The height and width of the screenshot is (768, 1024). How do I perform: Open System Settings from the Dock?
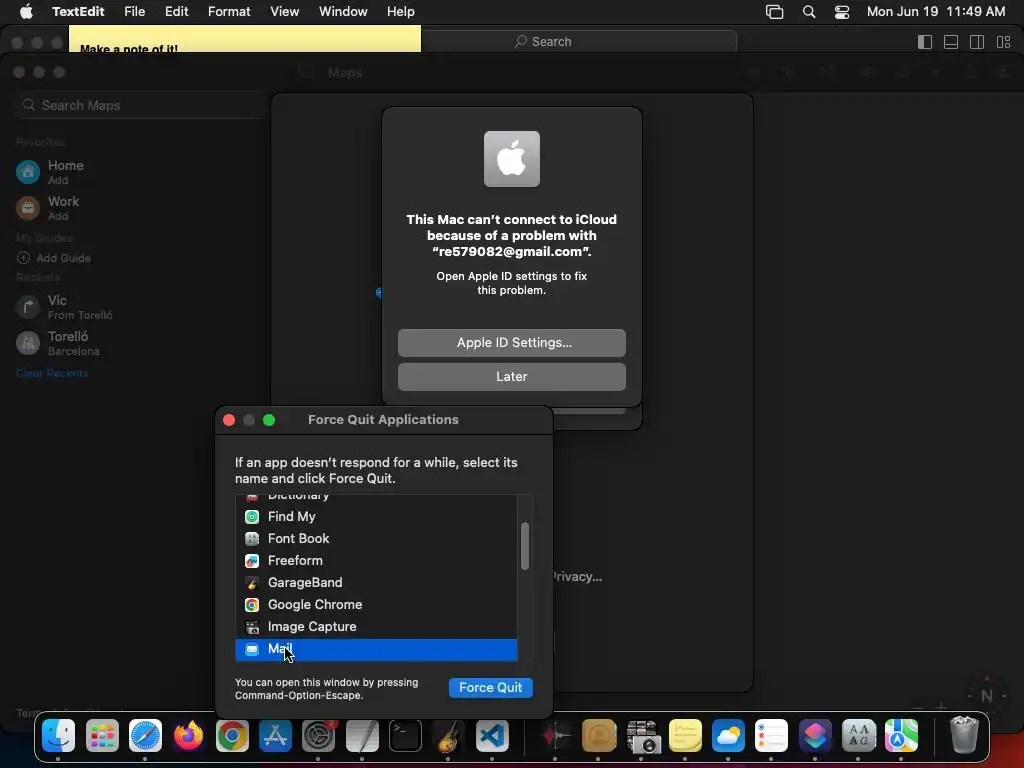tap(318, 736)
